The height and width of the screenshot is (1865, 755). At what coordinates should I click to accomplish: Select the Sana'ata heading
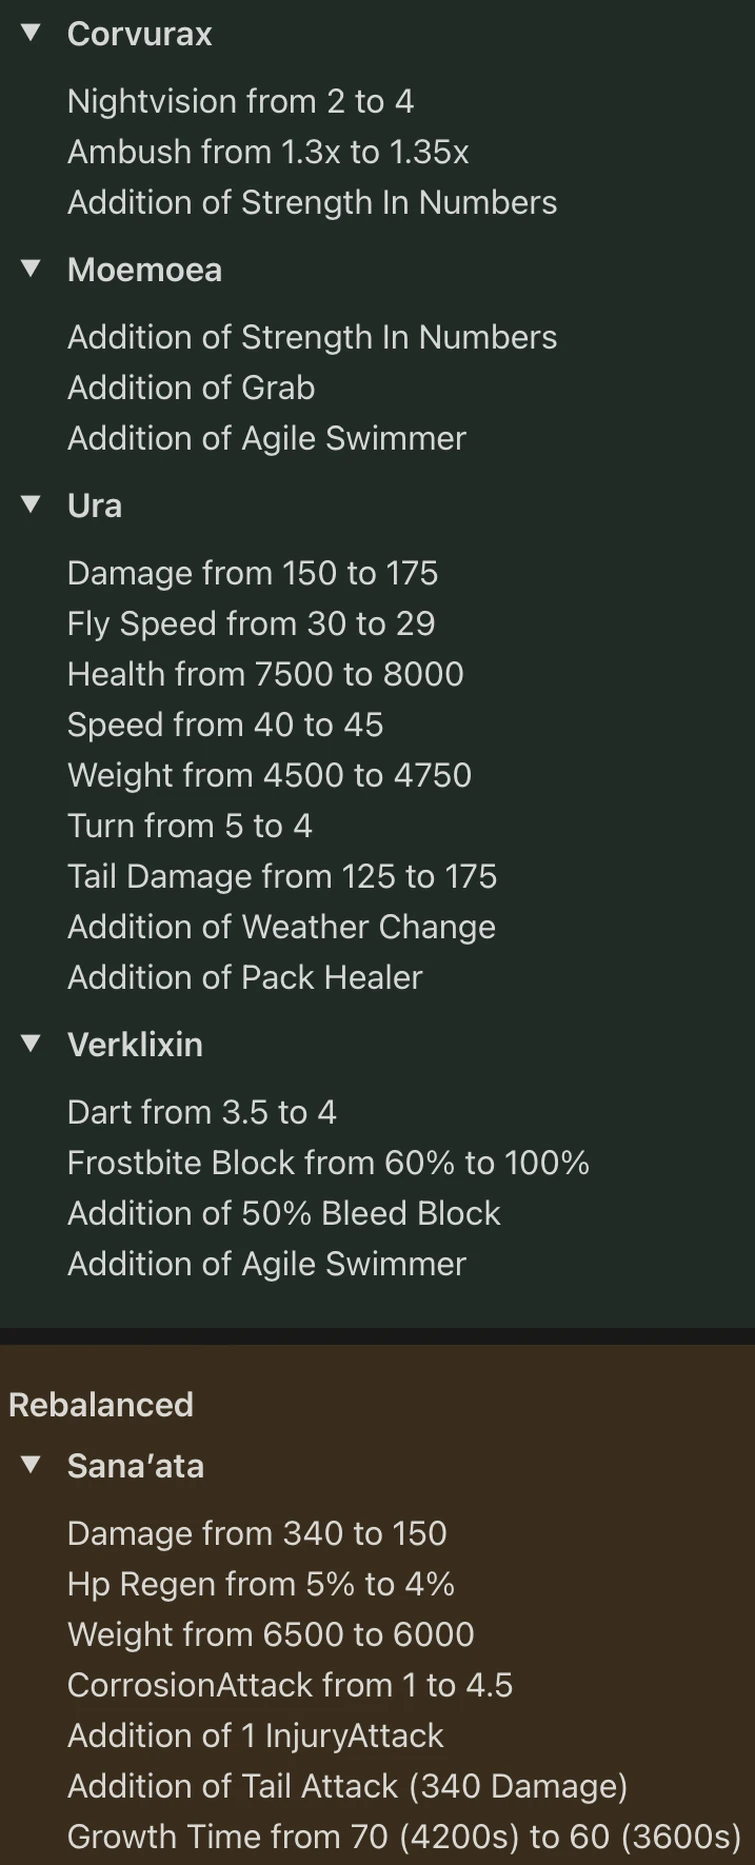[x=135, y=1466]
